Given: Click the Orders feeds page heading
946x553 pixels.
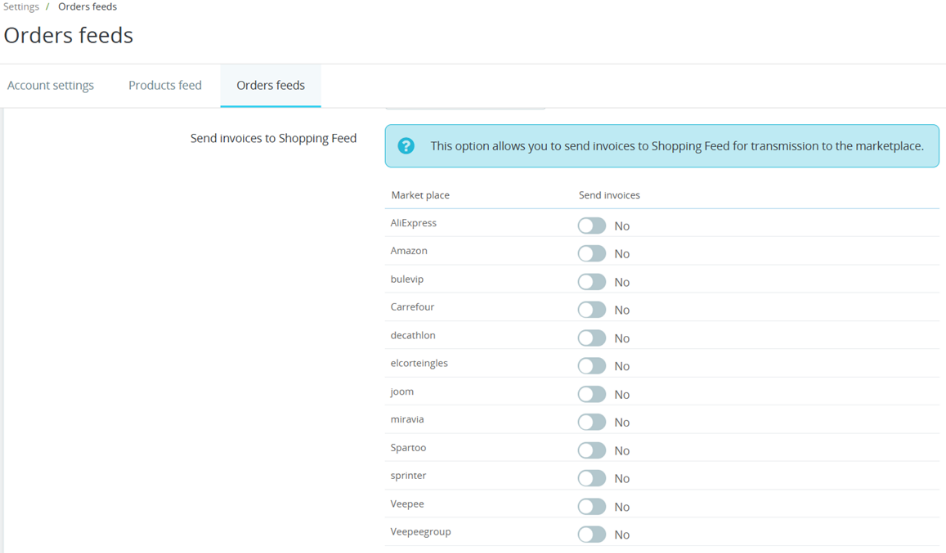Looking at the screenshot, I should 68,35.
